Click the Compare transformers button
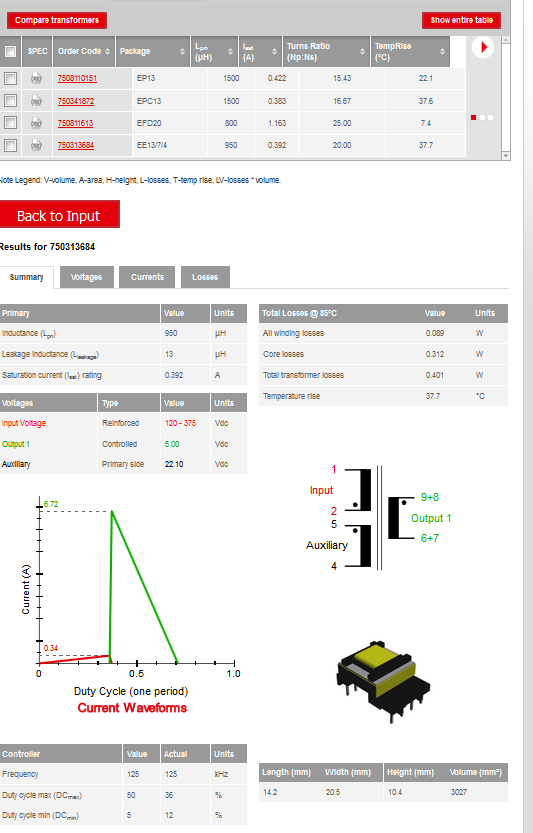 tap(57, 20)
